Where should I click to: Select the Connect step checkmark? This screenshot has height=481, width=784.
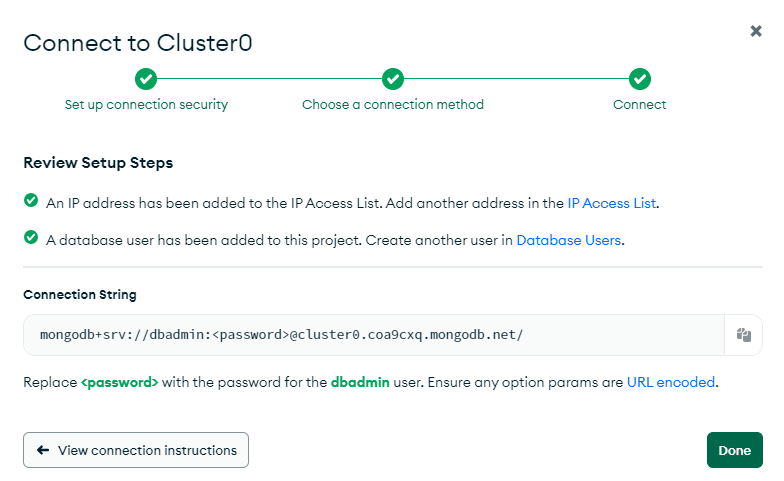[640, 79]
